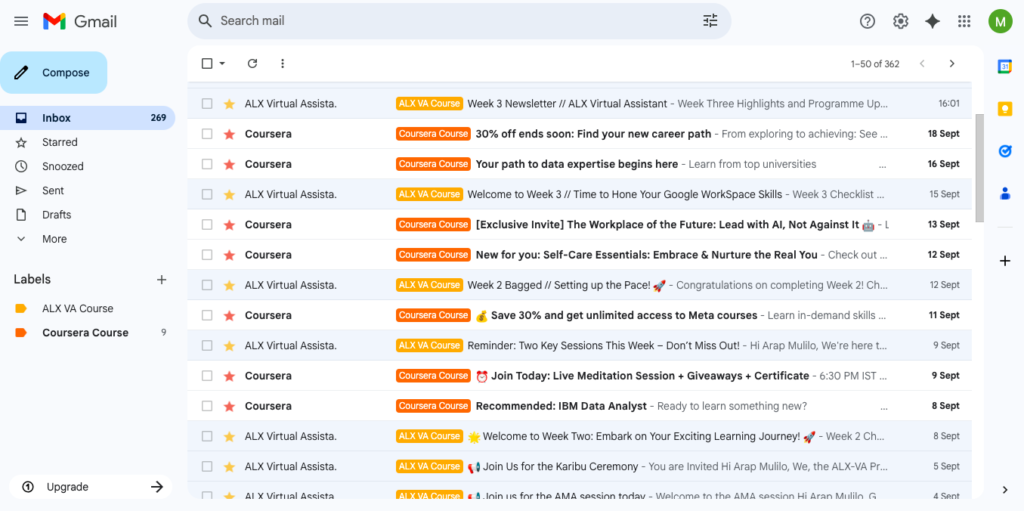The height and width of the screenshot is (511, 1024).
Task: Check the 'Self-Care Essentials' email checkbox
Action: [x=207, y=254]
